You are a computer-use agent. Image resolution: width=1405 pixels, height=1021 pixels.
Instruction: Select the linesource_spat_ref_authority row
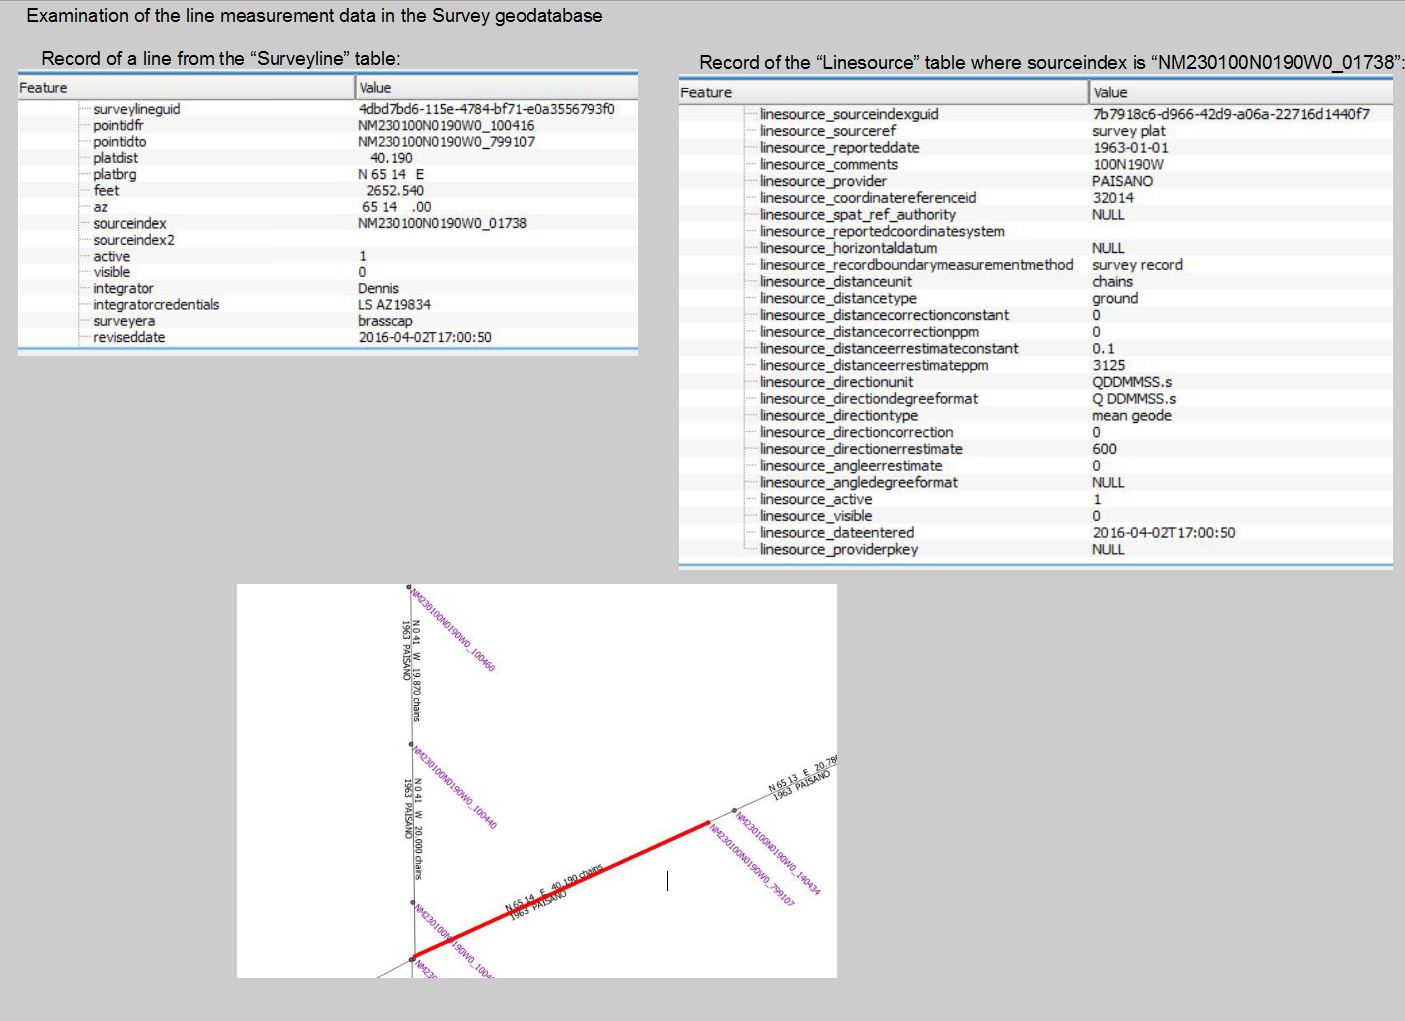coord(1036,215)
